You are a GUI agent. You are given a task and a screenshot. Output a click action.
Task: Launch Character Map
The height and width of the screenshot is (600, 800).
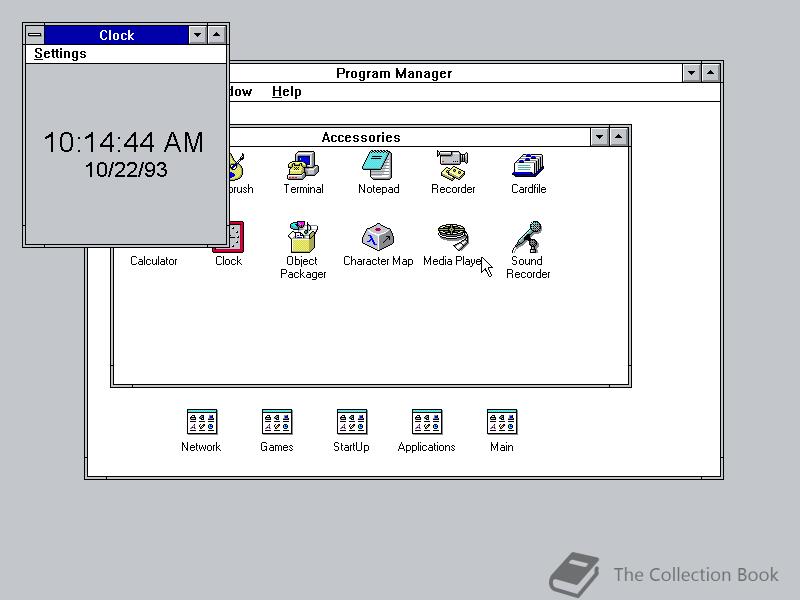[x=378, y=238]
